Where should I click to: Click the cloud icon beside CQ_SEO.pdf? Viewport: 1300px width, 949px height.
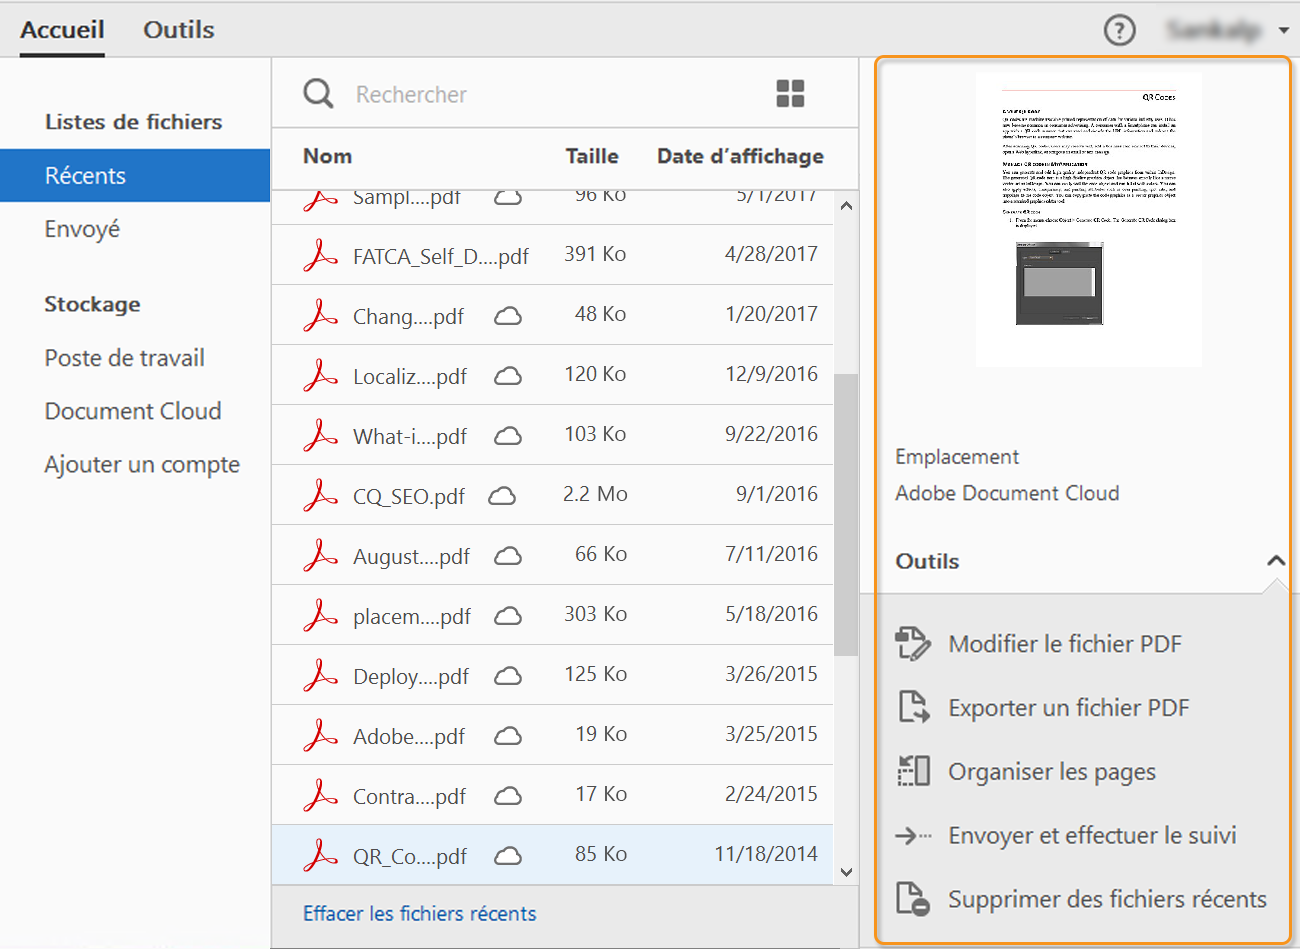tap(502, 496)
